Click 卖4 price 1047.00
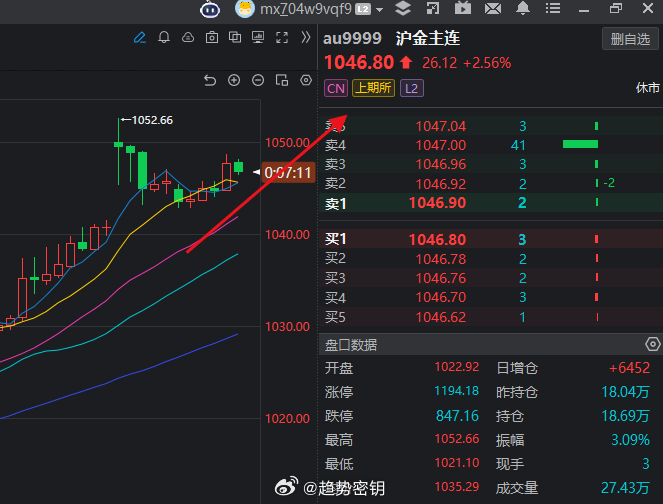This screenshot has height=504, width=663. click(x=441, y=145)
